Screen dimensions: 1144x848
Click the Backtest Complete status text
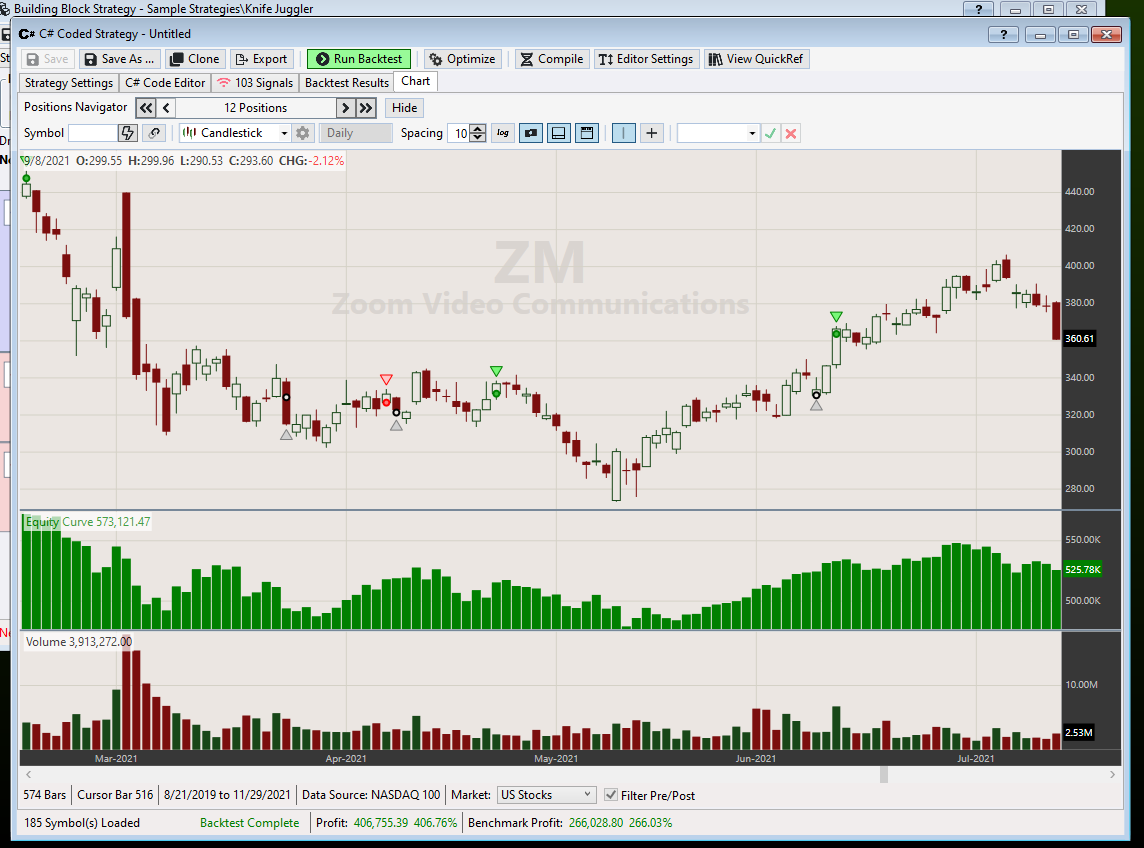coord(250,822)
